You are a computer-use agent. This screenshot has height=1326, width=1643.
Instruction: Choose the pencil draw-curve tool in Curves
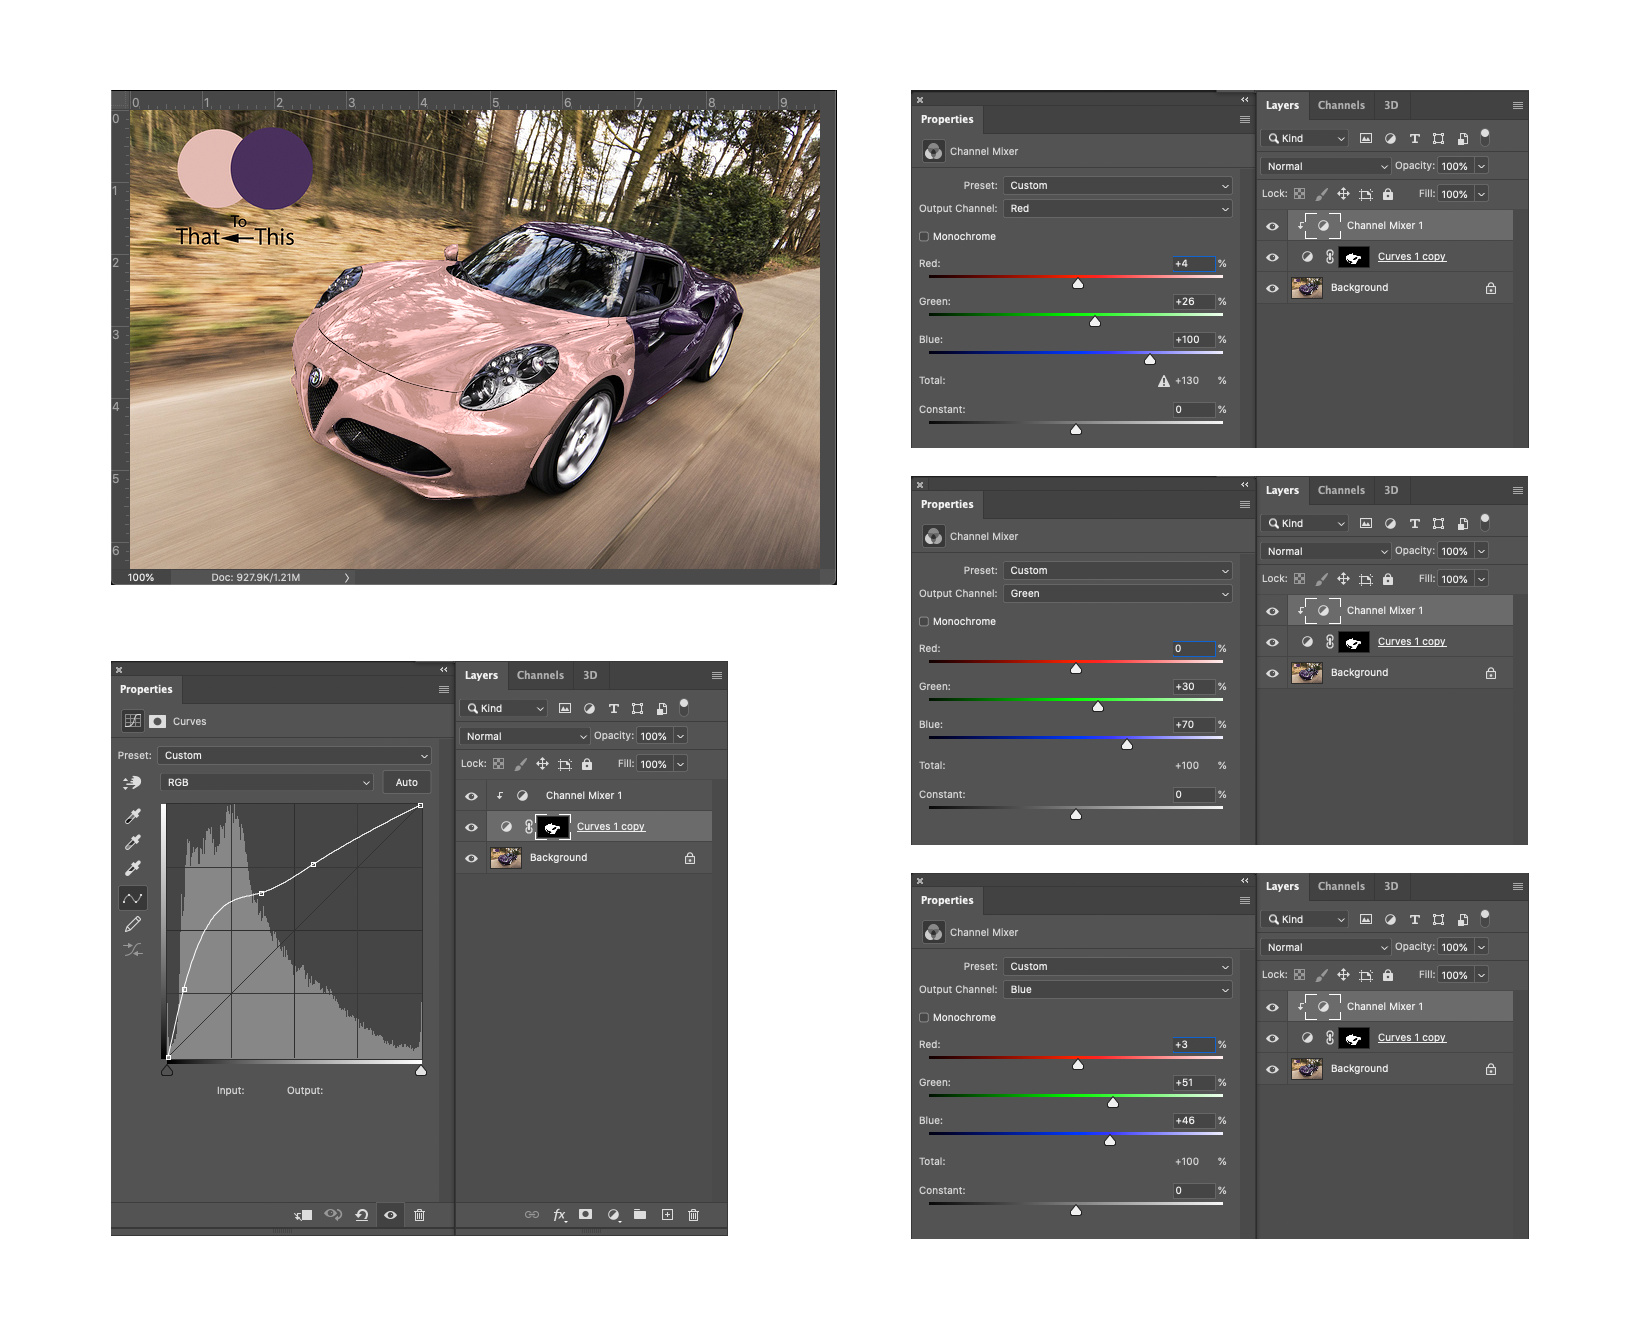[x=132, y=924]
